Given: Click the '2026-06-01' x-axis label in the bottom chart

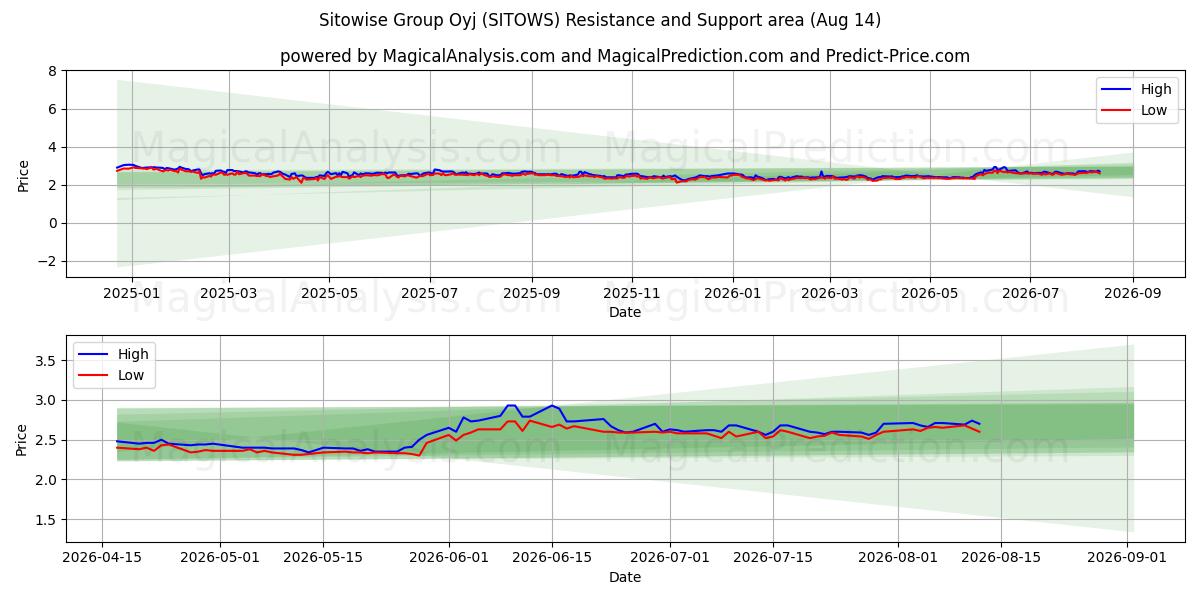Looking at the screenshot, I should [x=447, y=559].
